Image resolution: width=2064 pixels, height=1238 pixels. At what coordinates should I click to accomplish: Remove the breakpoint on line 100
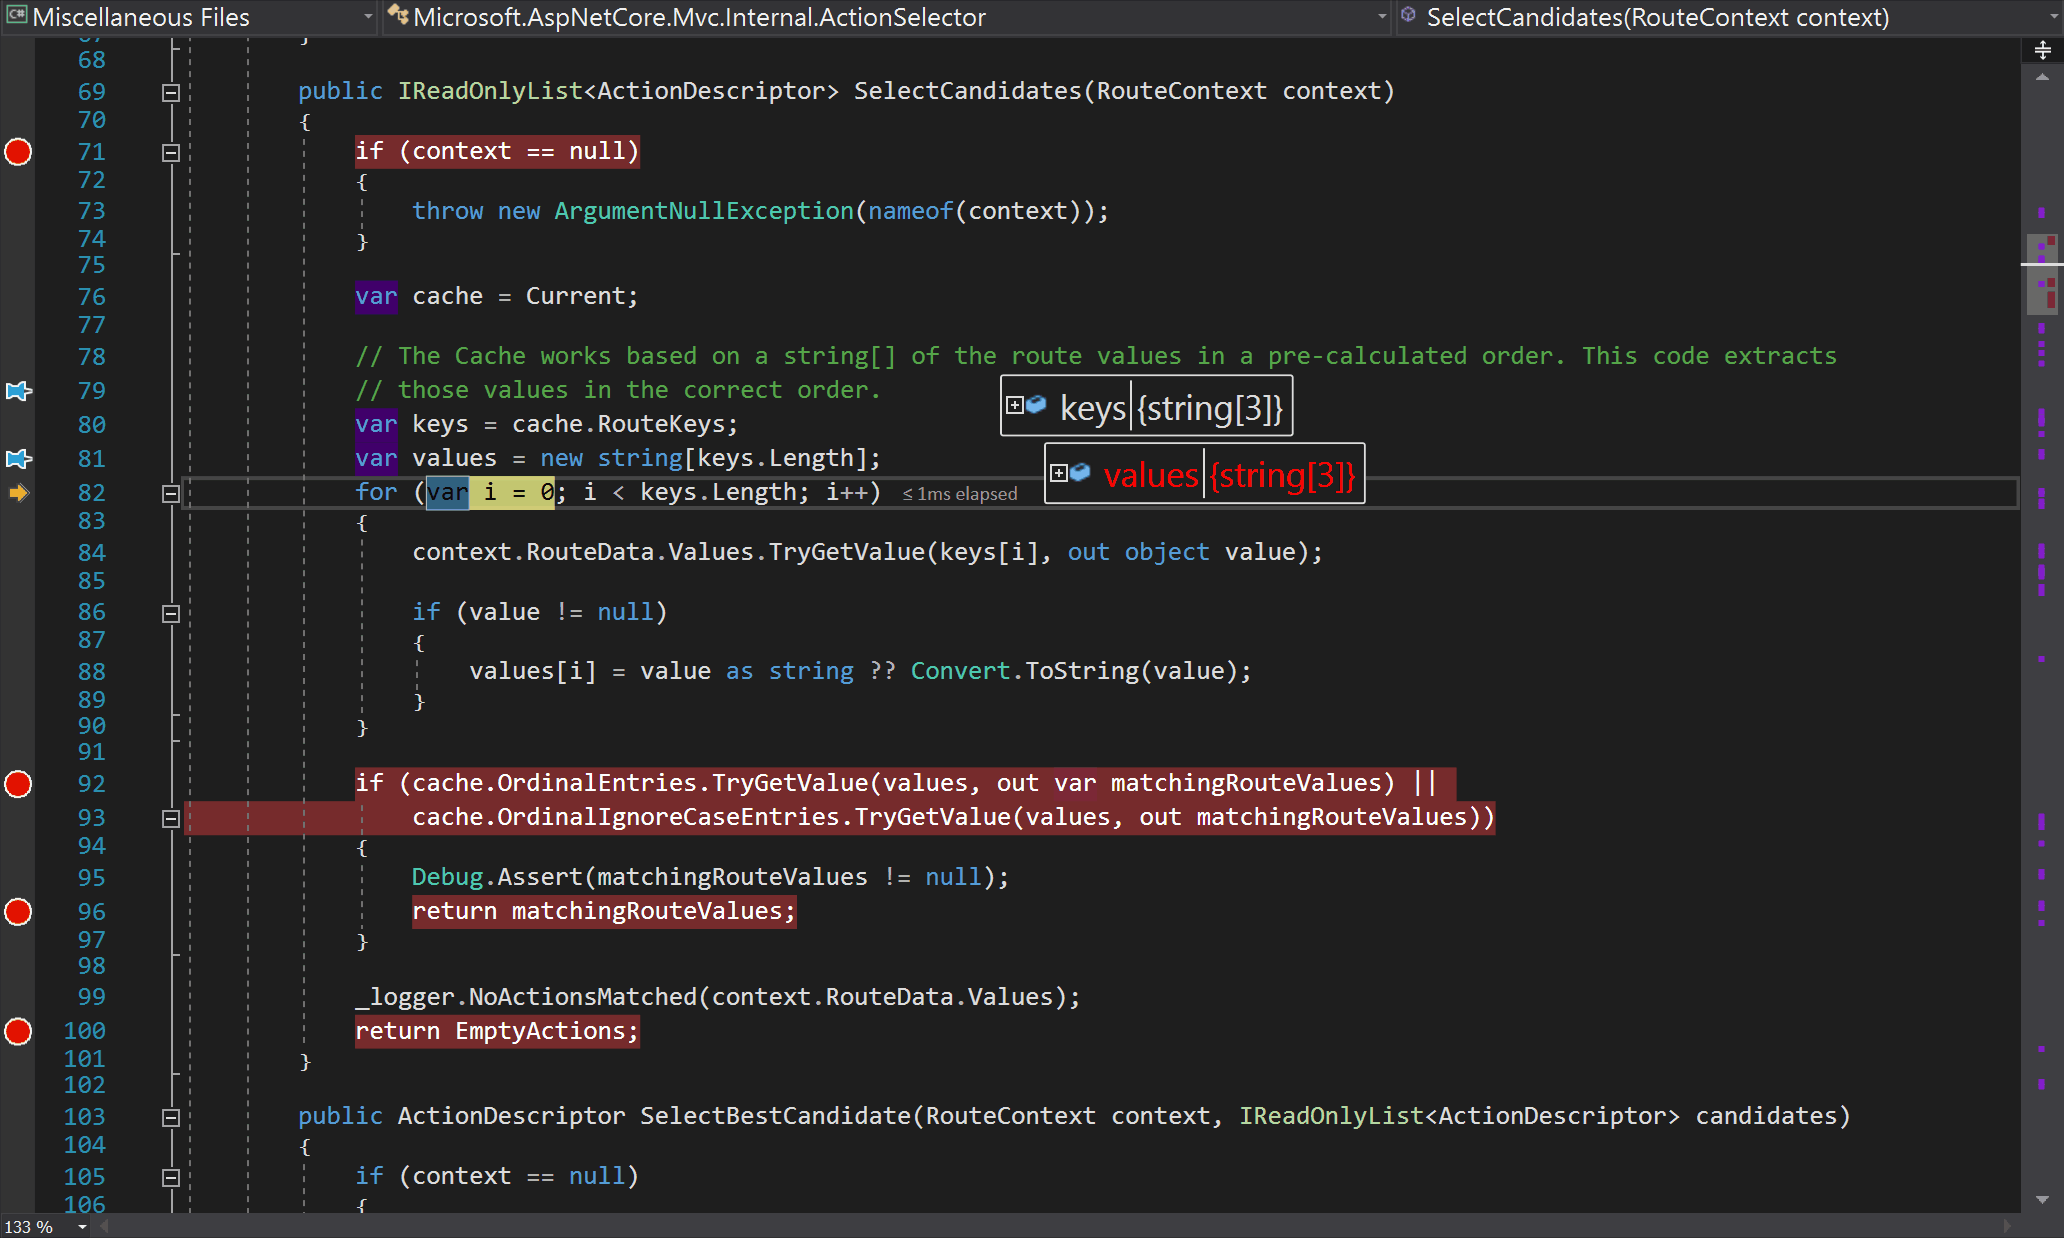18,1031
